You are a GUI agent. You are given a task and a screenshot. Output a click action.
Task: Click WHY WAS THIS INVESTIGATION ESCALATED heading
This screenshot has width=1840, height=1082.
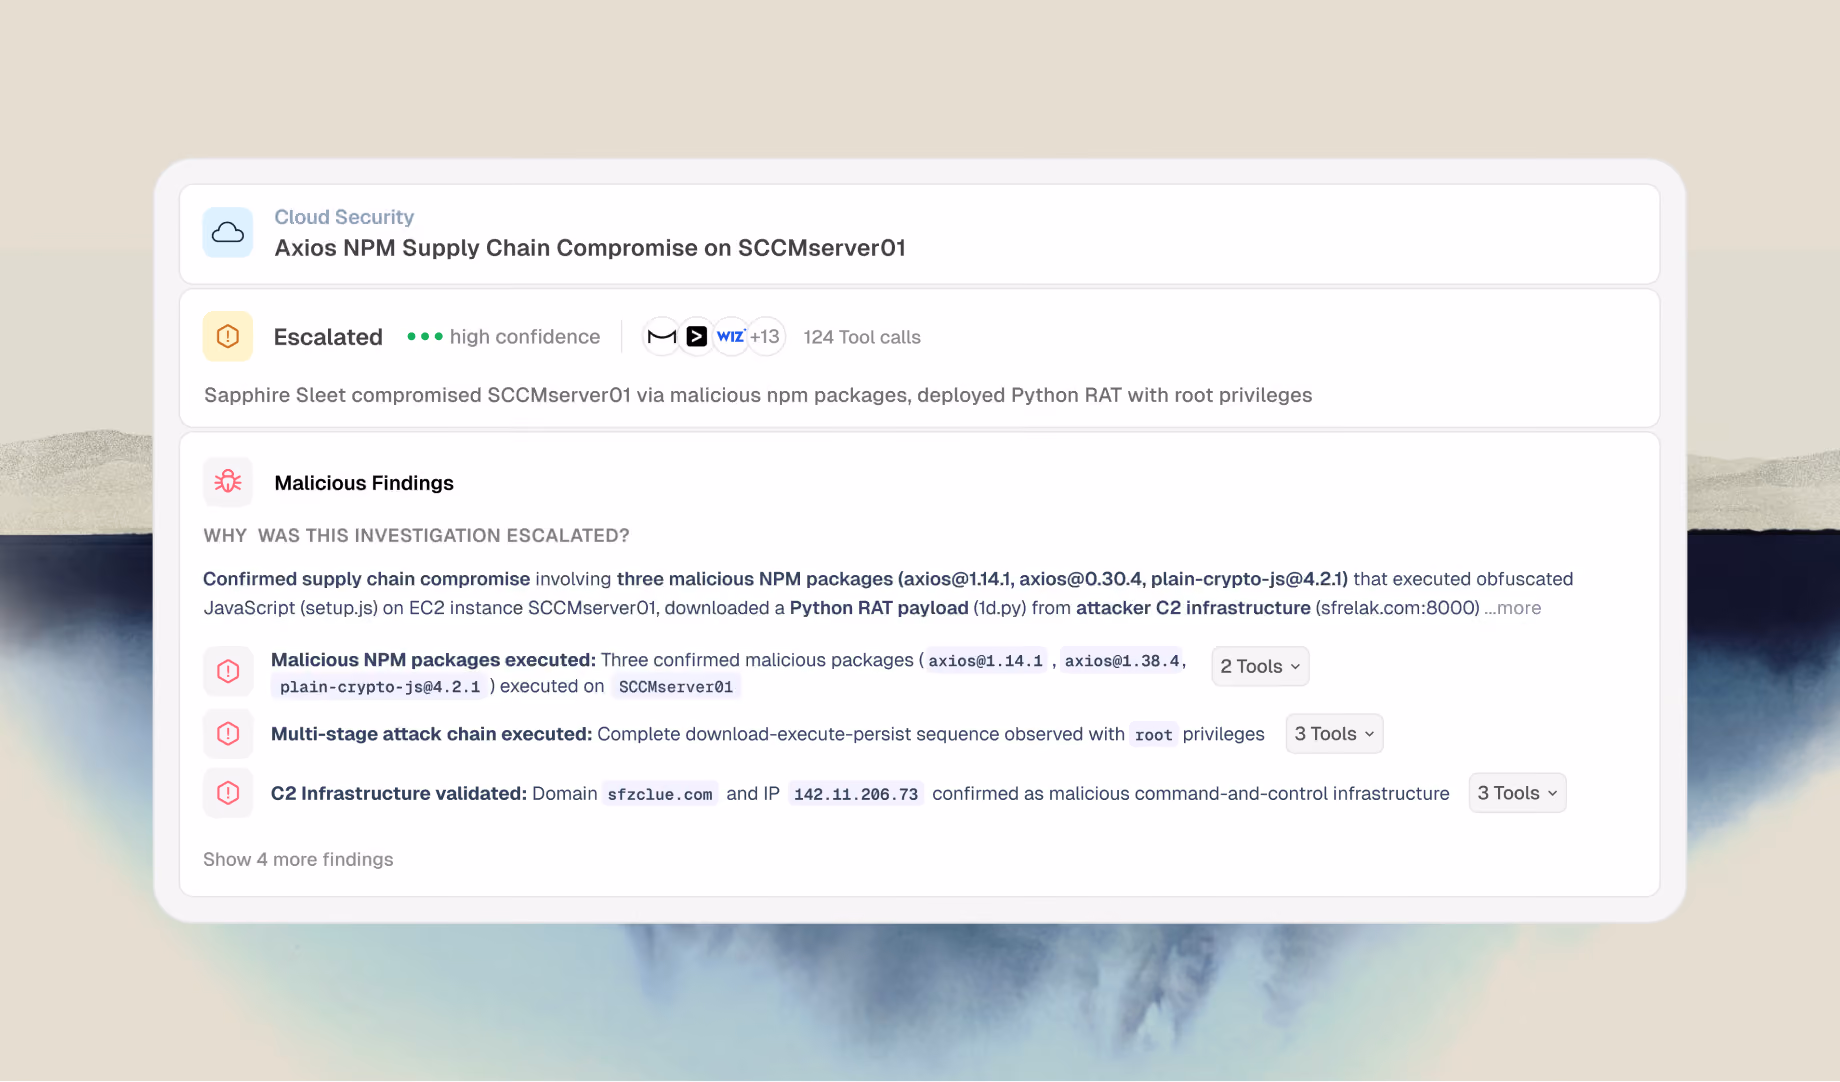pyautogui.click(x=416, y=535)
